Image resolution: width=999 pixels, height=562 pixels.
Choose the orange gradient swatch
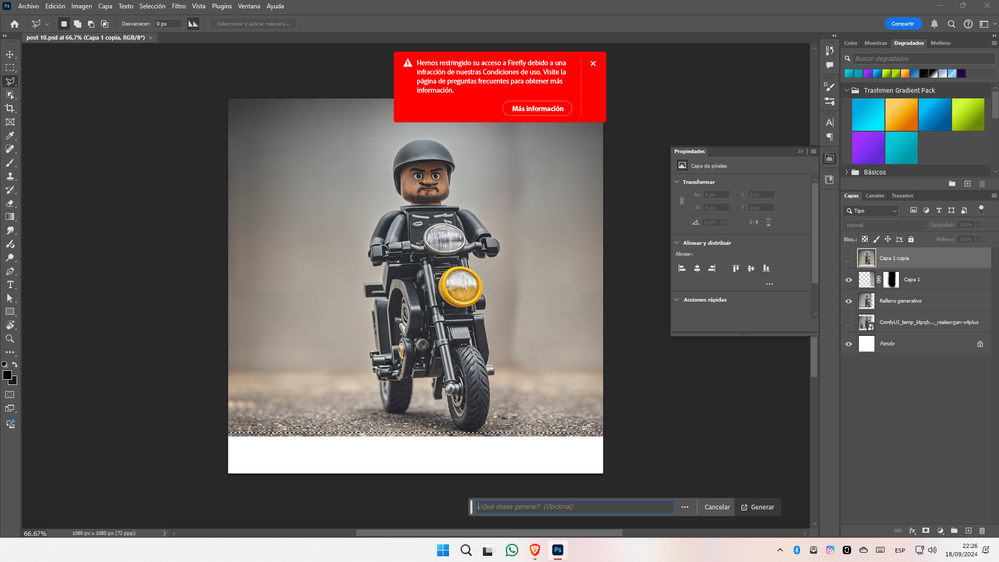902,114
